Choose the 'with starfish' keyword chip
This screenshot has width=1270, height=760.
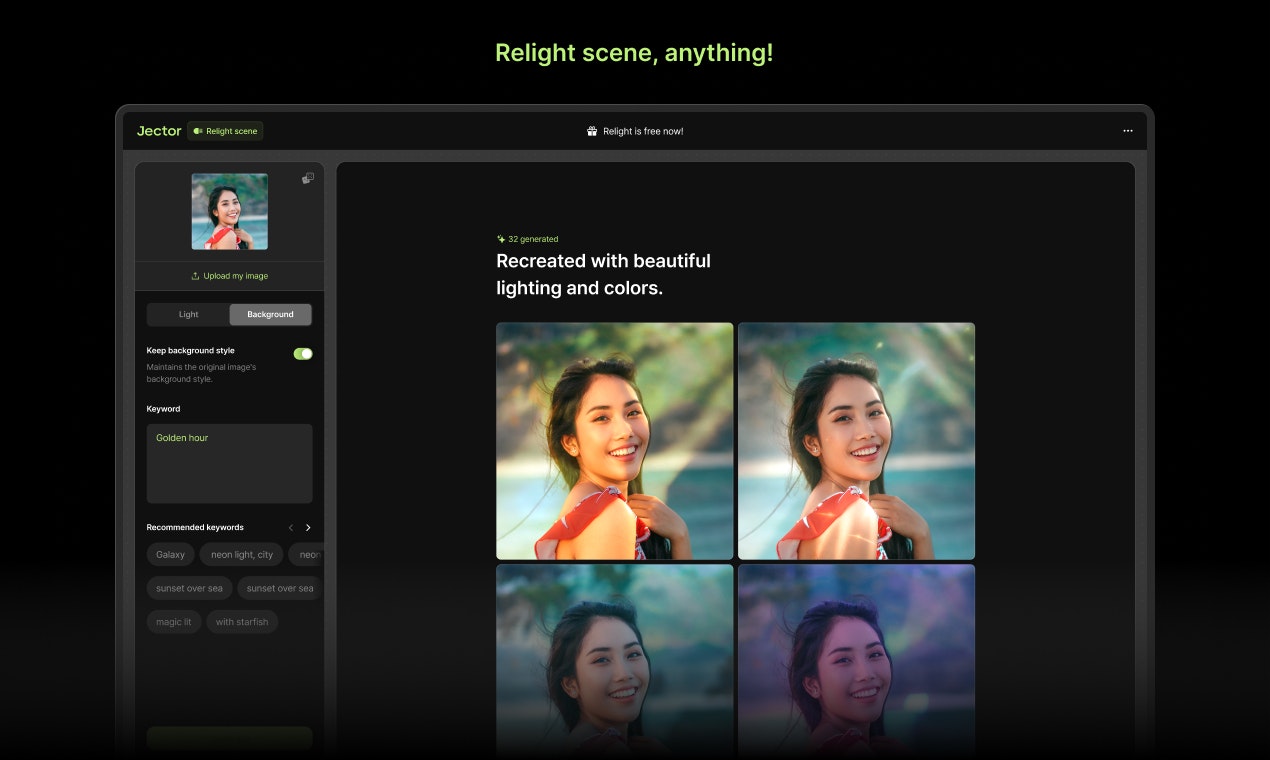point(242,622)
